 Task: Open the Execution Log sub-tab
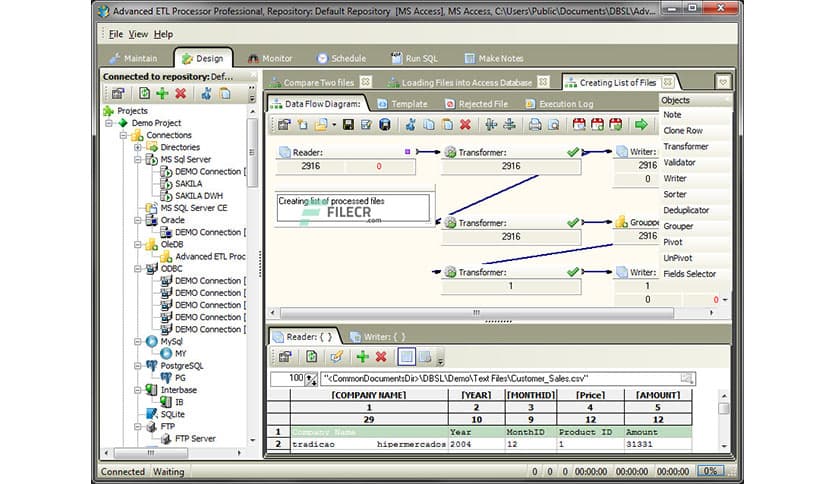click(x=559, y=104)
